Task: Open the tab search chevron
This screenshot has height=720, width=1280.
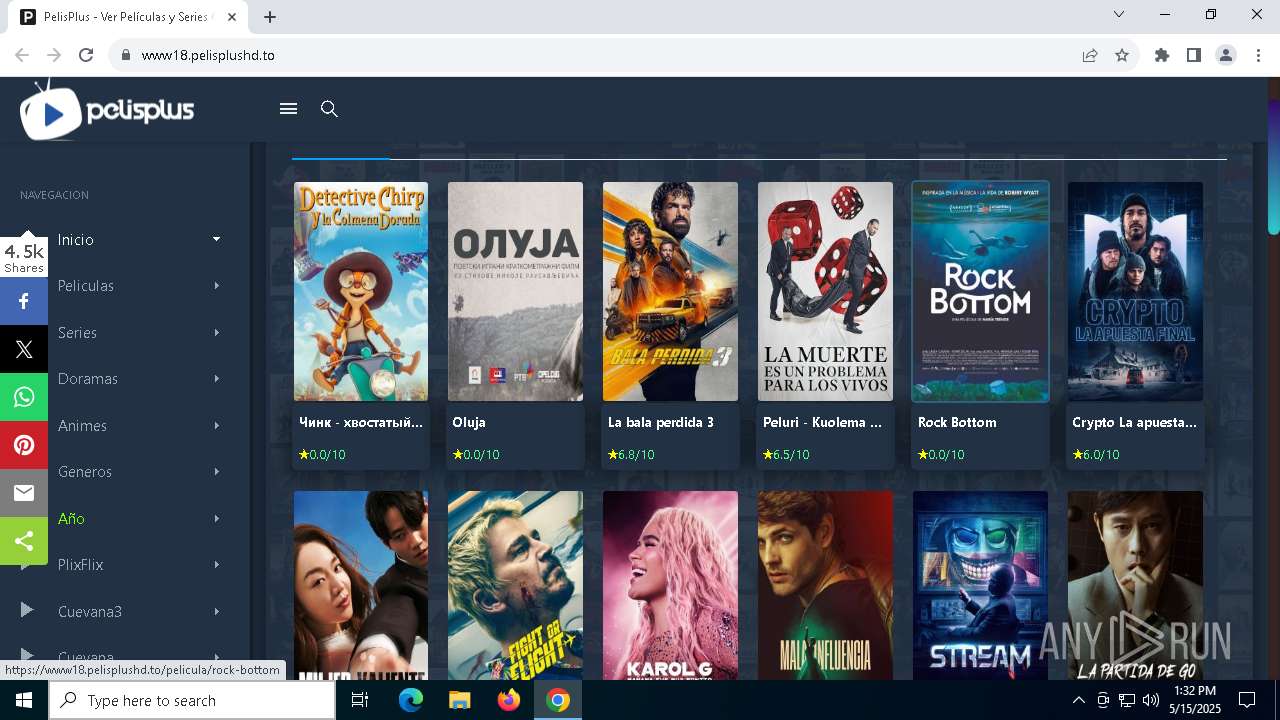Action: pyautogui.click(x=1119, y=14)
